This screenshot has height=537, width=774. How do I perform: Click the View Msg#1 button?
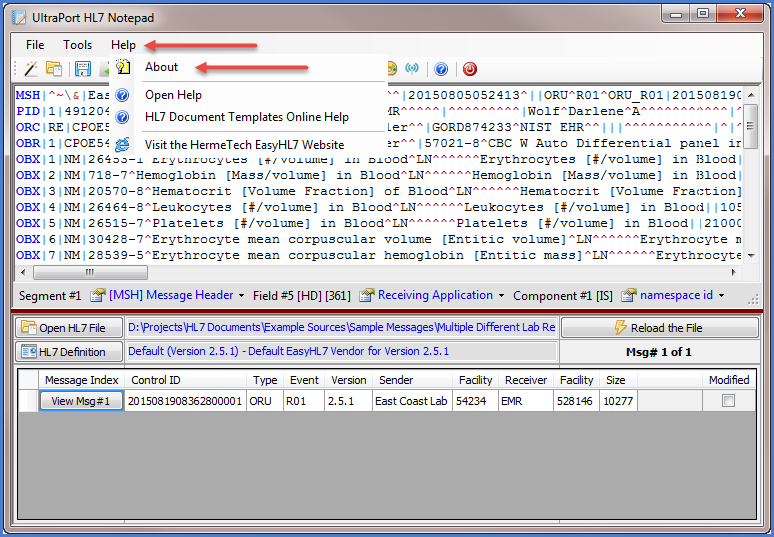tap(81, 401)
